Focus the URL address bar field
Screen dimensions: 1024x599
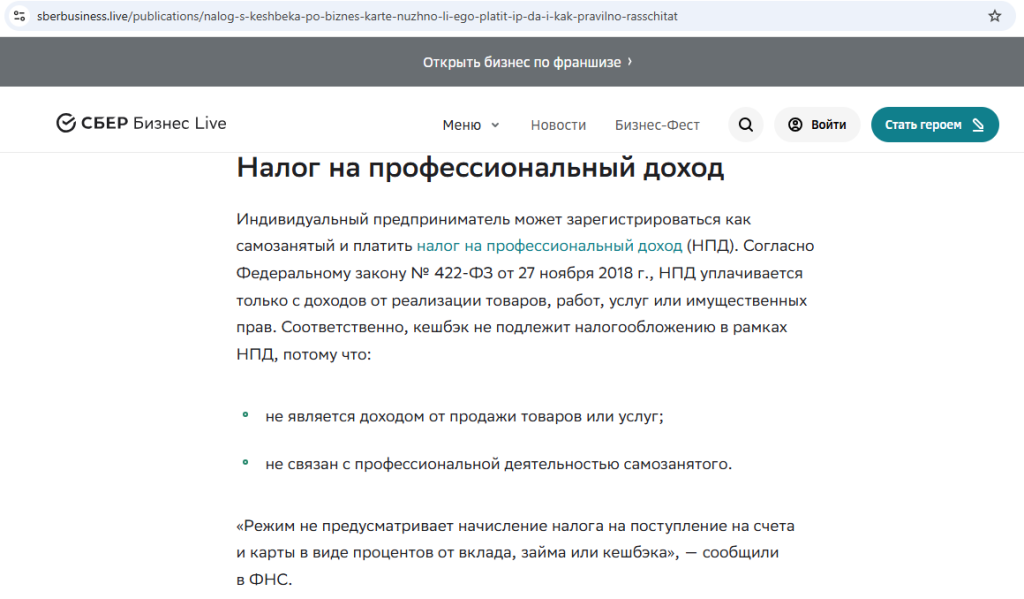click(x=500, y=16)
